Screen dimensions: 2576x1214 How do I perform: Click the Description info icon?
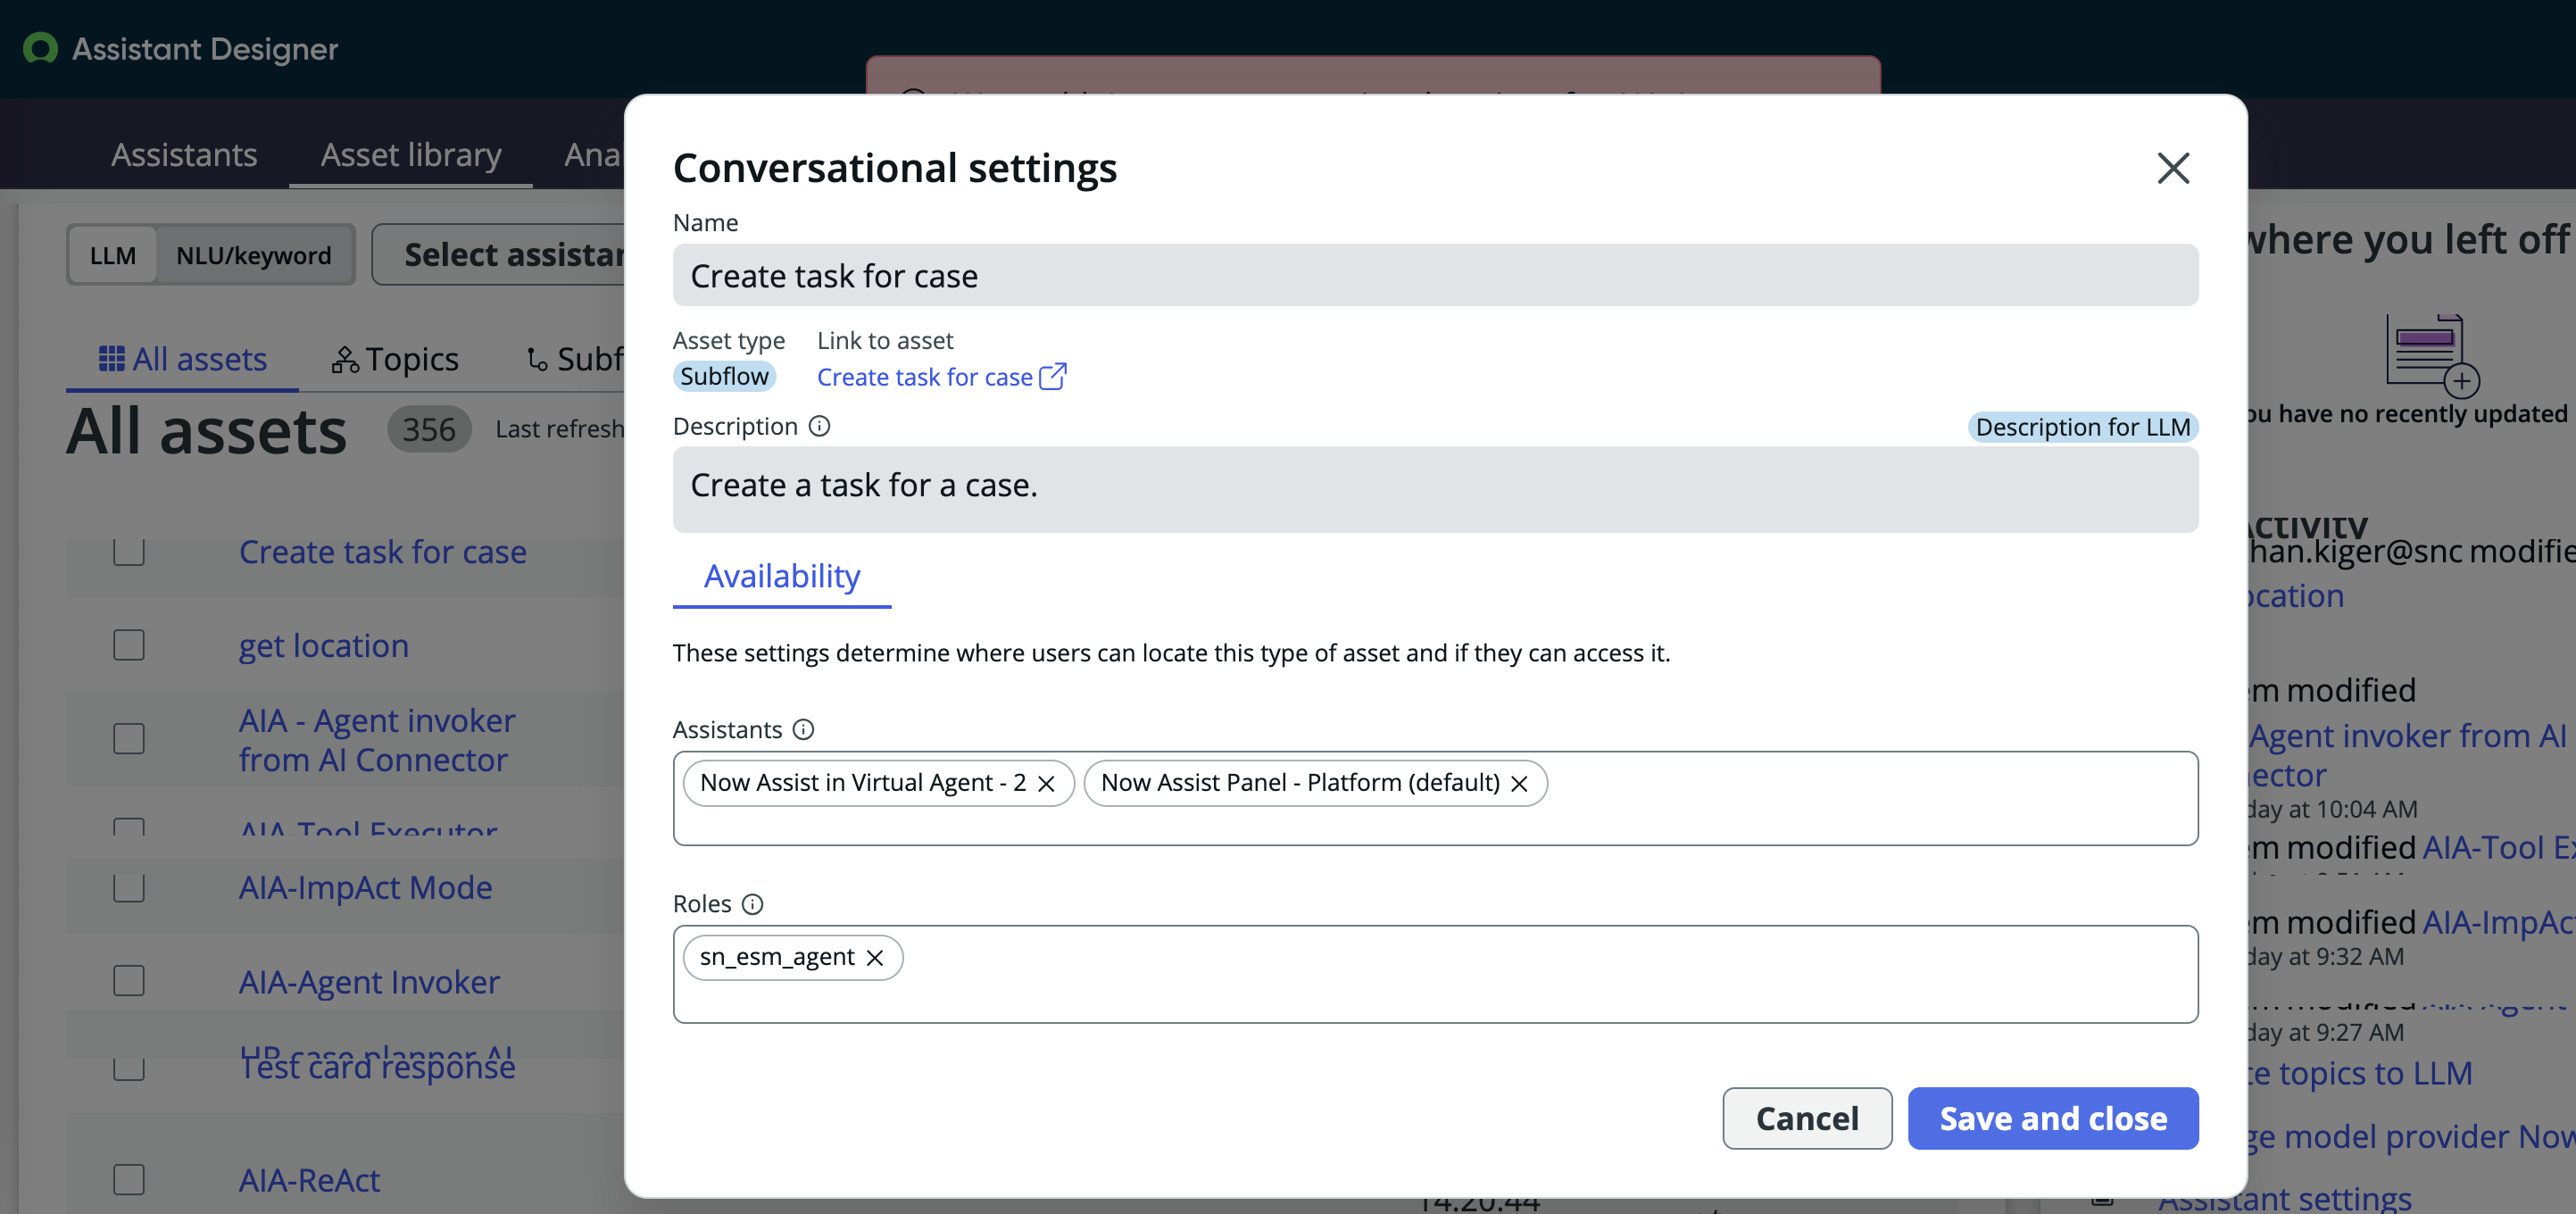819,427
